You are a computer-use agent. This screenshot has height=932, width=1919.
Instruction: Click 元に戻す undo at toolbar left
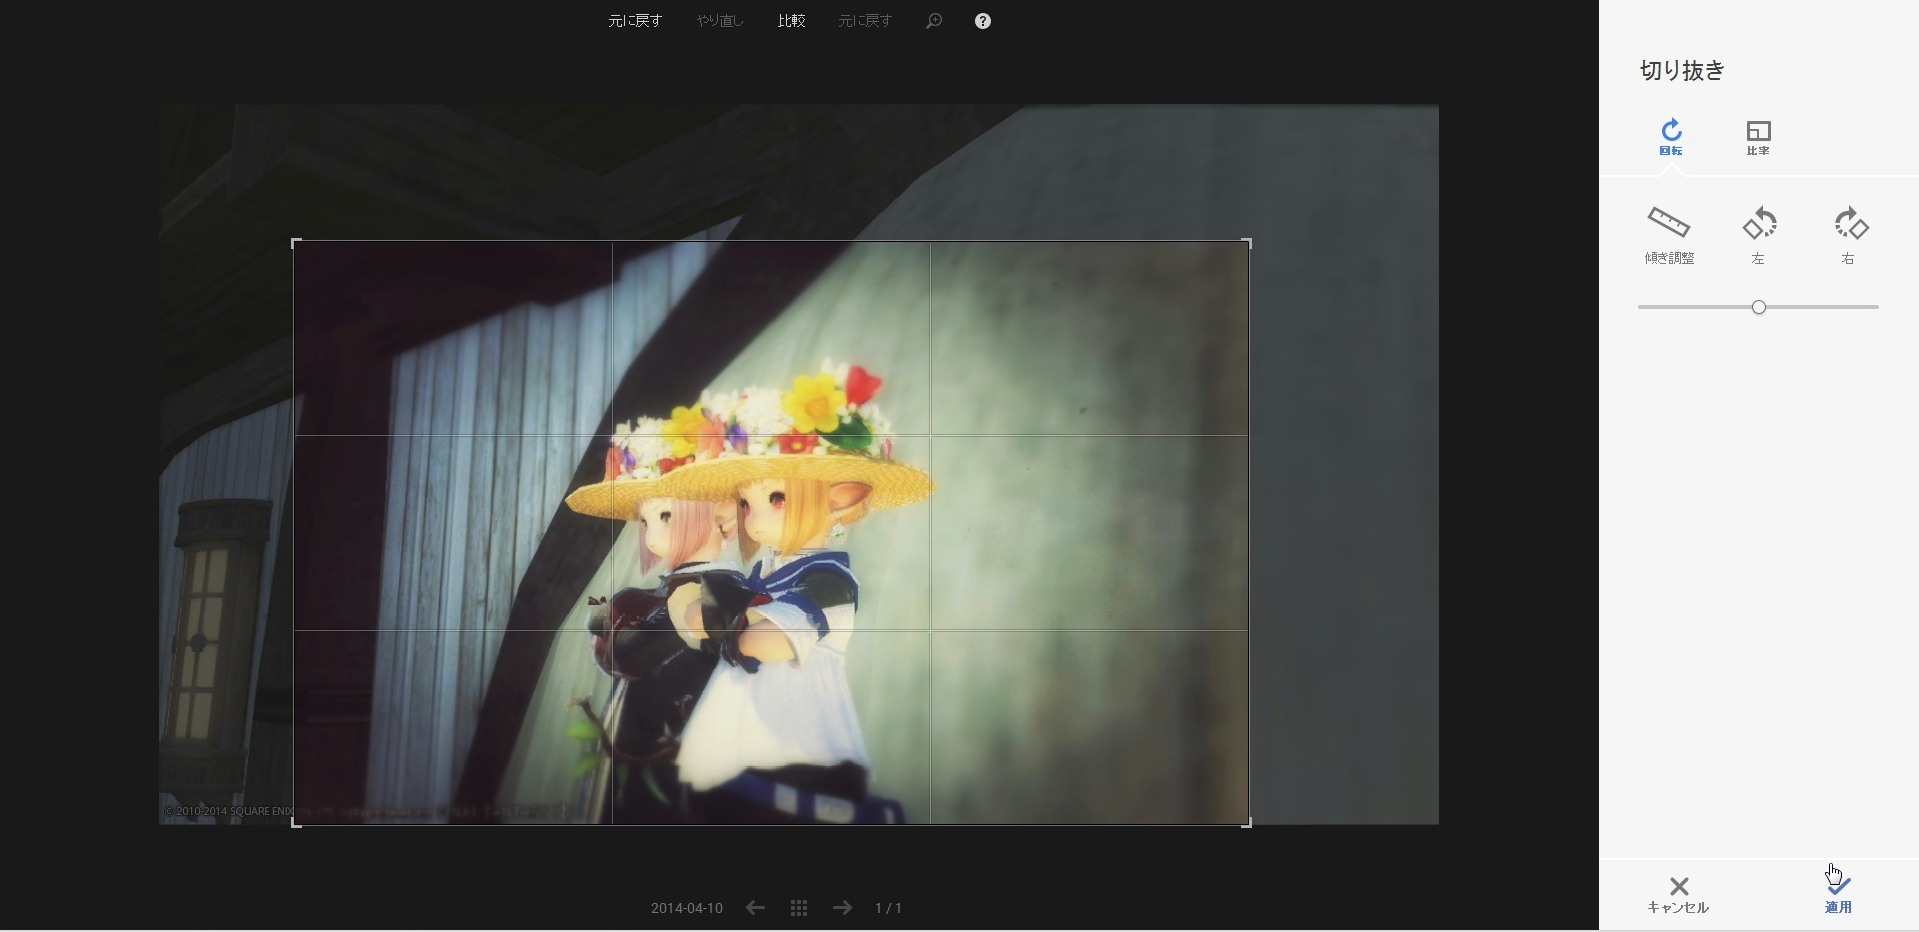click(x=635, y=21)
